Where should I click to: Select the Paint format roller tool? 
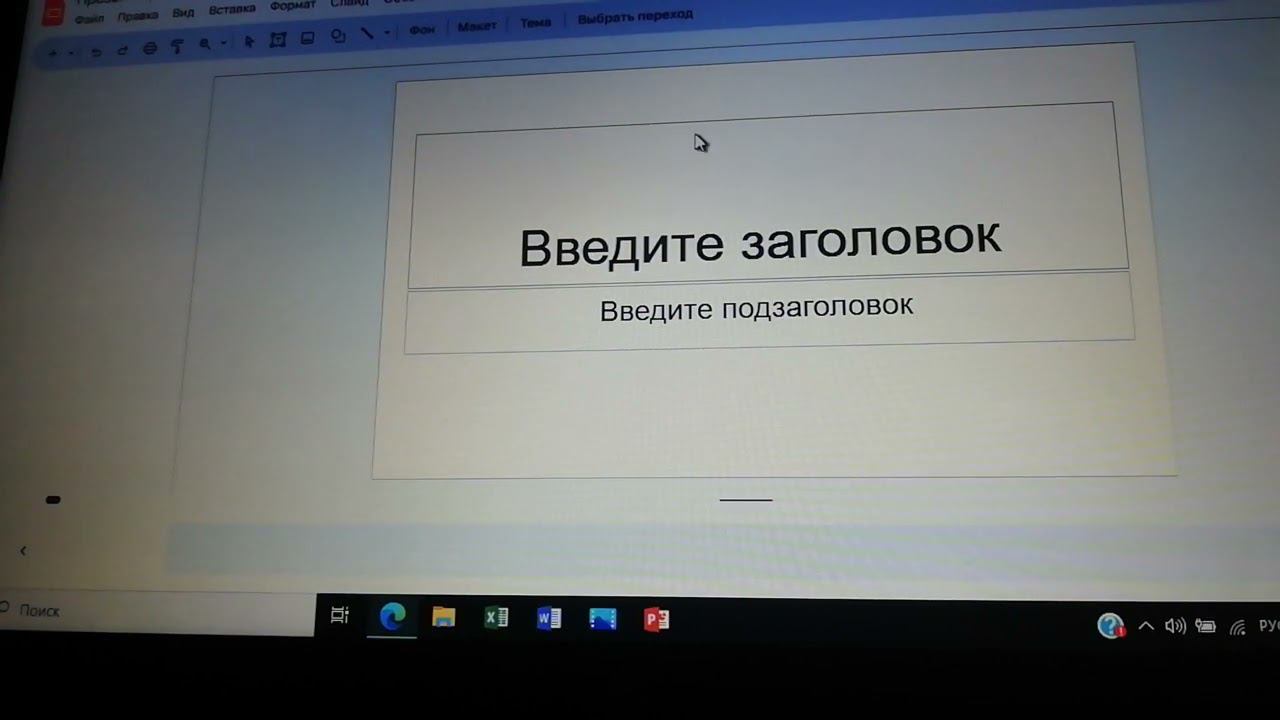pos(177,46)
